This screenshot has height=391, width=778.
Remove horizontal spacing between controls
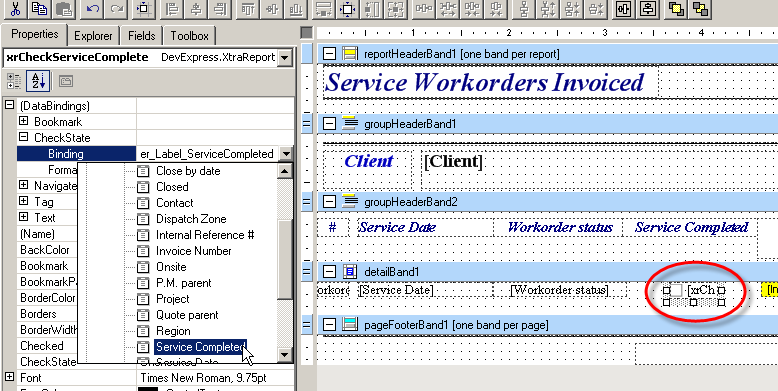point(495,8)
